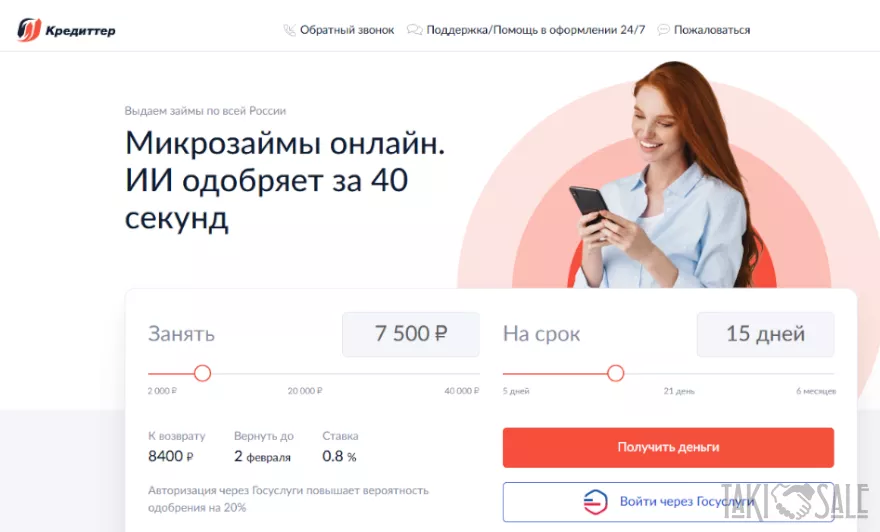Set term slider at the 21 день mark
The width and height of the screenshot is (880, 532).
coord(679,373)
